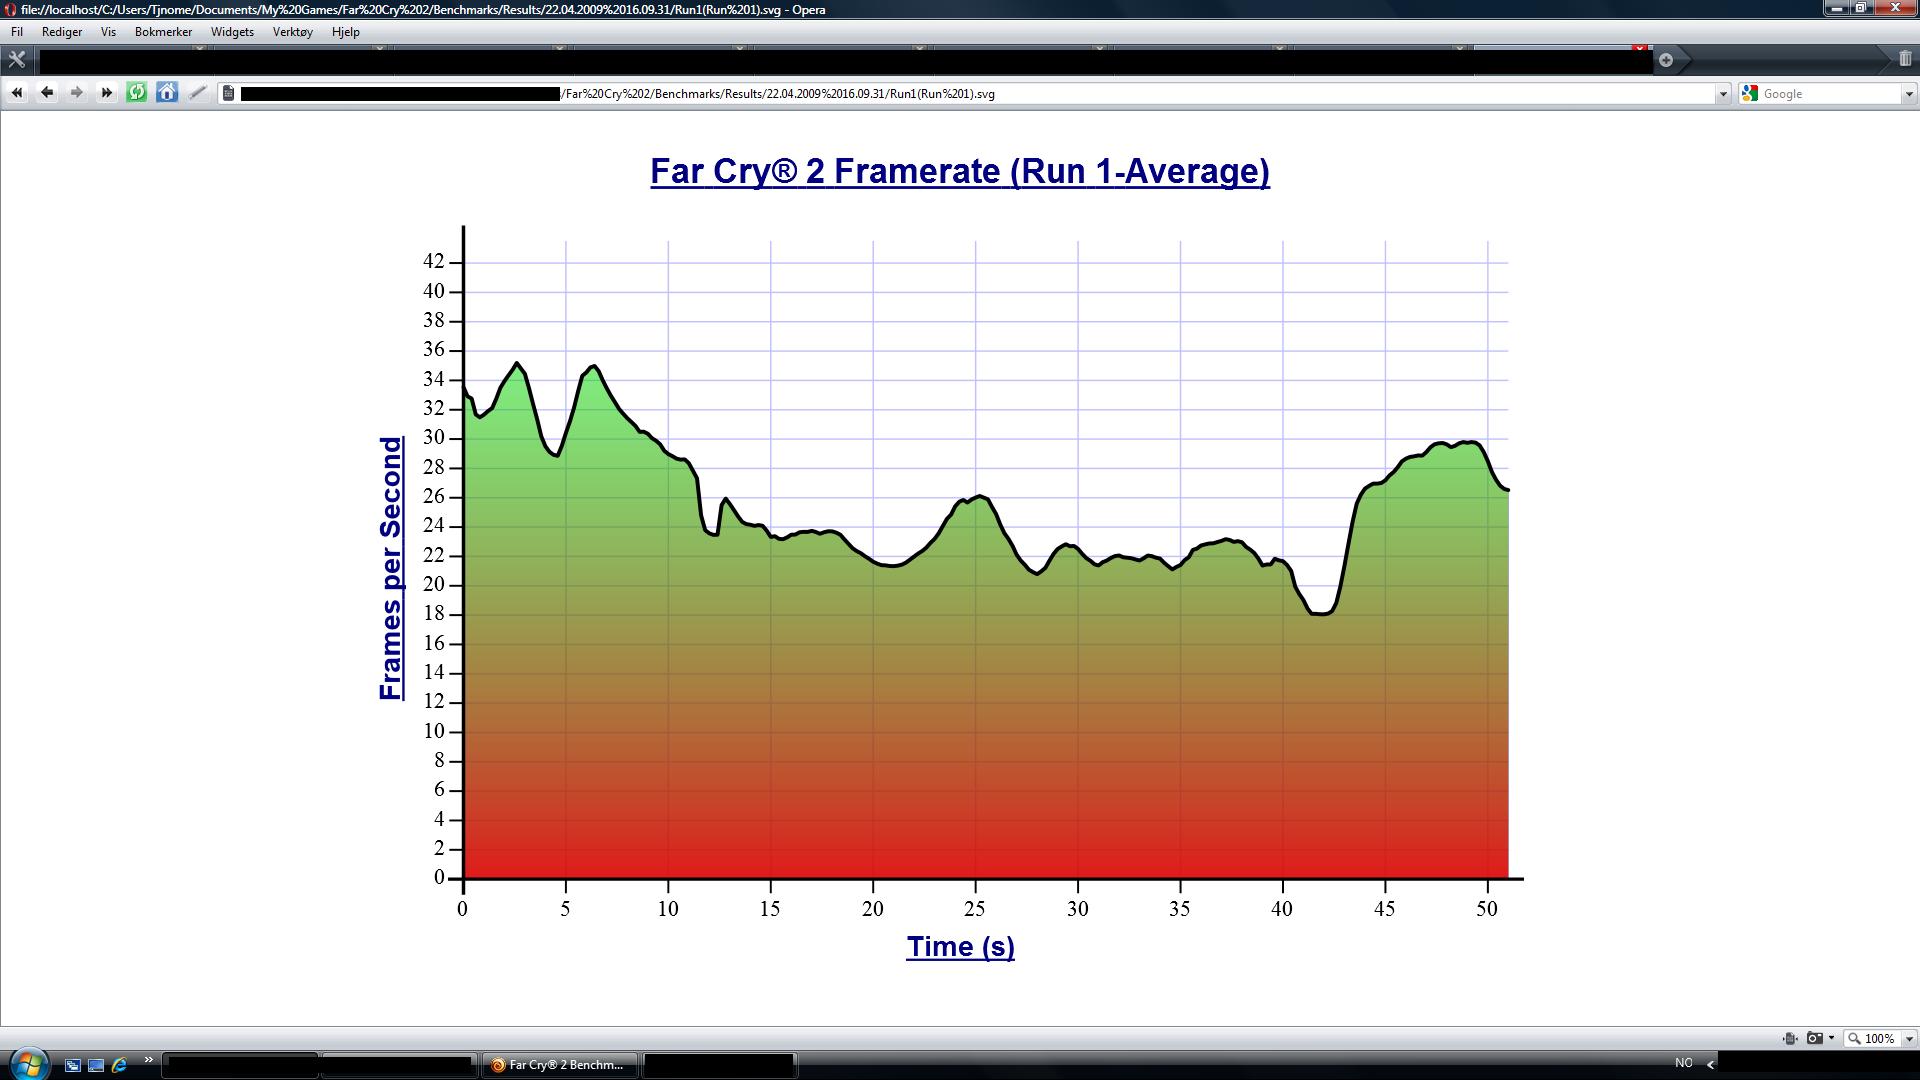Click the Far Cry 2 Framerate chart title
The image size is (1920, 1080).
pos(960,171)
